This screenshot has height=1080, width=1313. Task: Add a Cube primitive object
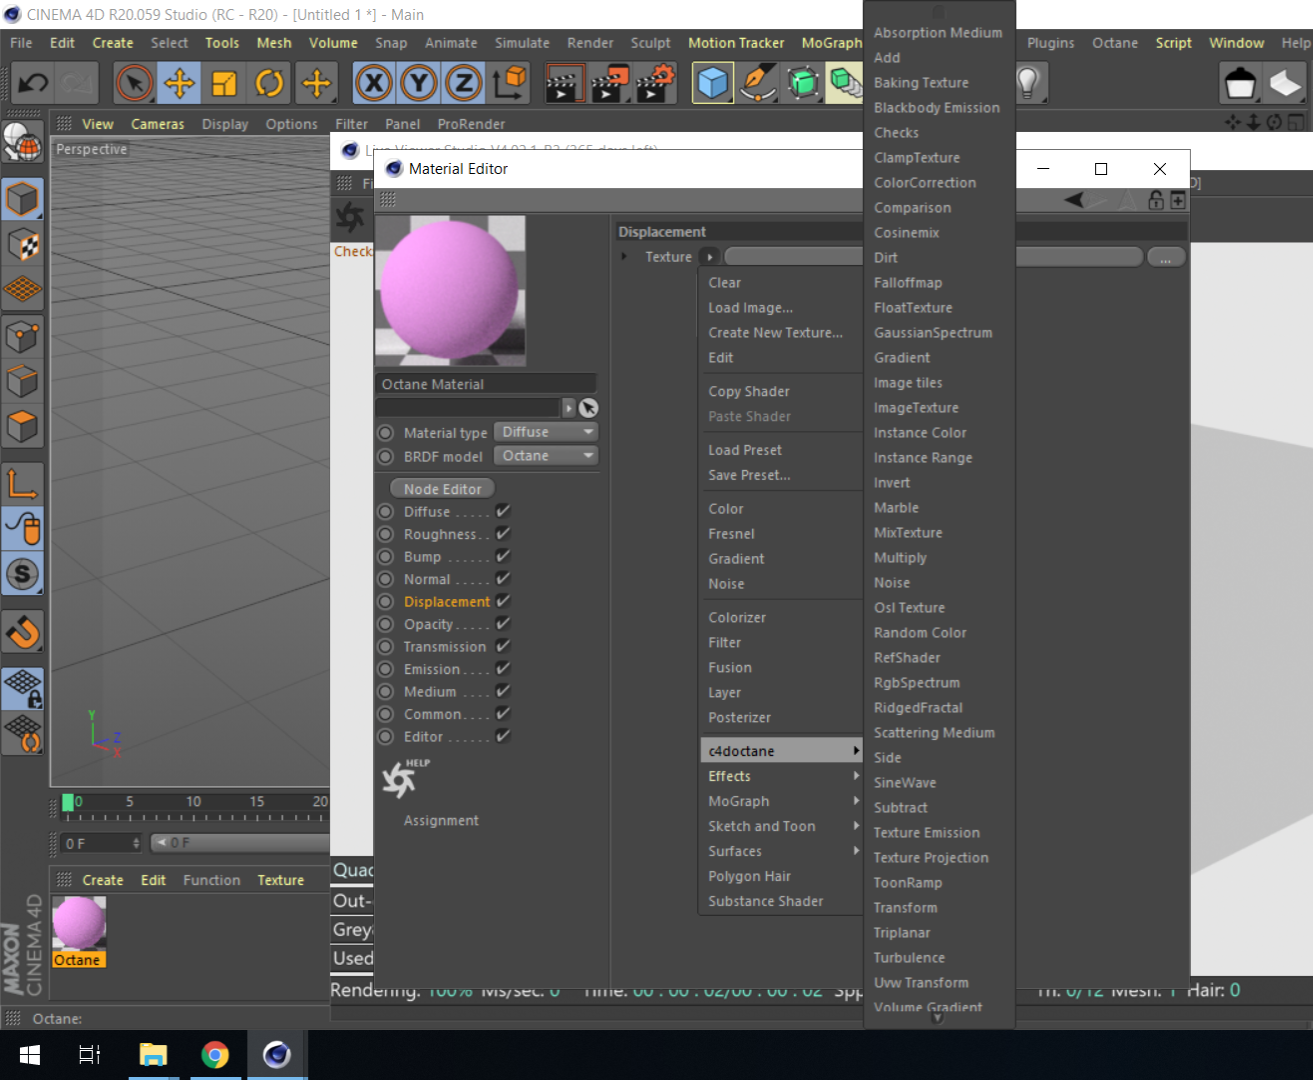coord(712,83)
